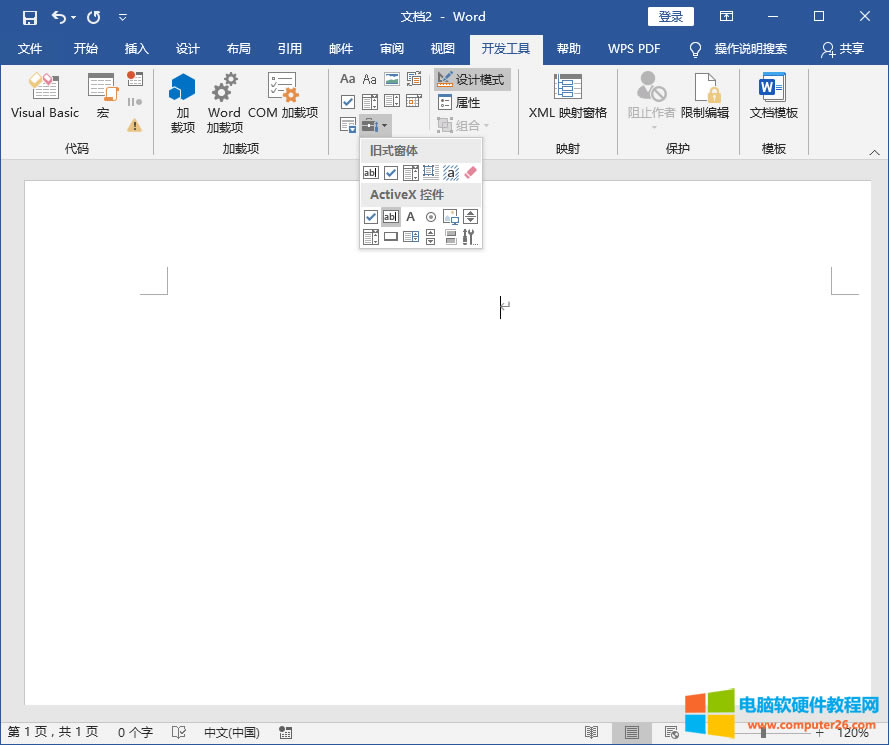Select the ActiveX command button control
Screen dimensions: 889x745
390,236
